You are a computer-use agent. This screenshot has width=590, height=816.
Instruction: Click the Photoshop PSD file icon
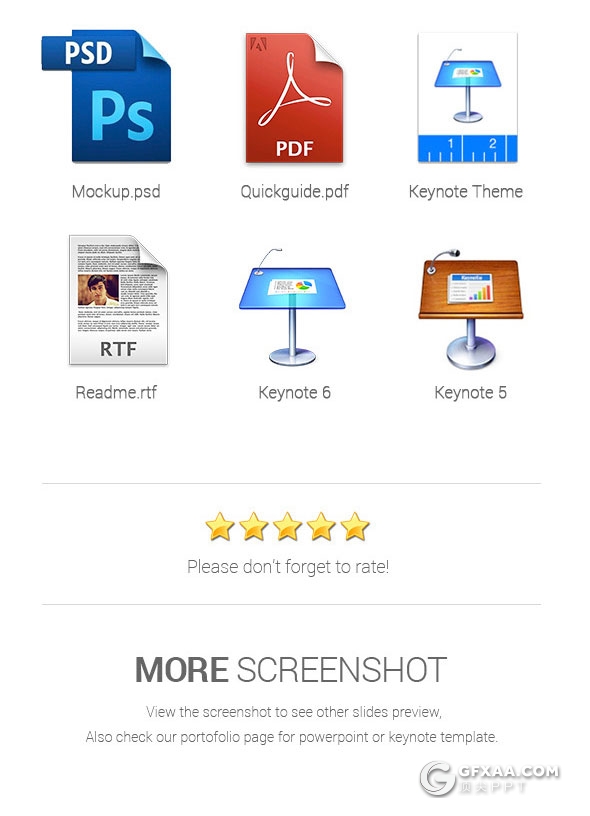click(106, 96)
